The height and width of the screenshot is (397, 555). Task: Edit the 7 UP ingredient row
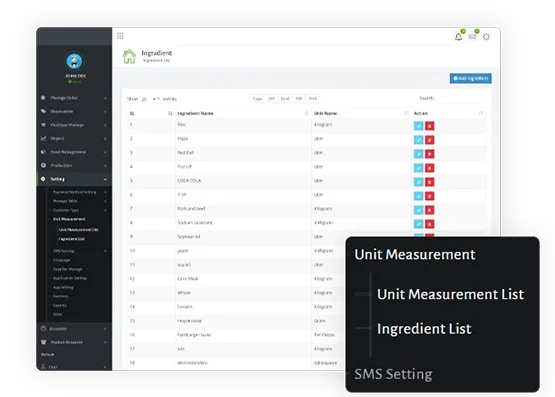[x=418, y=196]
